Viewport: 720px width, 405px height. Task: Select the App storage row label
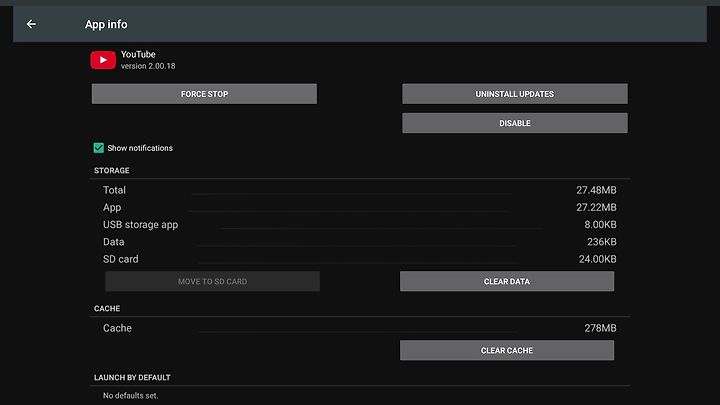pyautogui.click(x=112, y=208)
